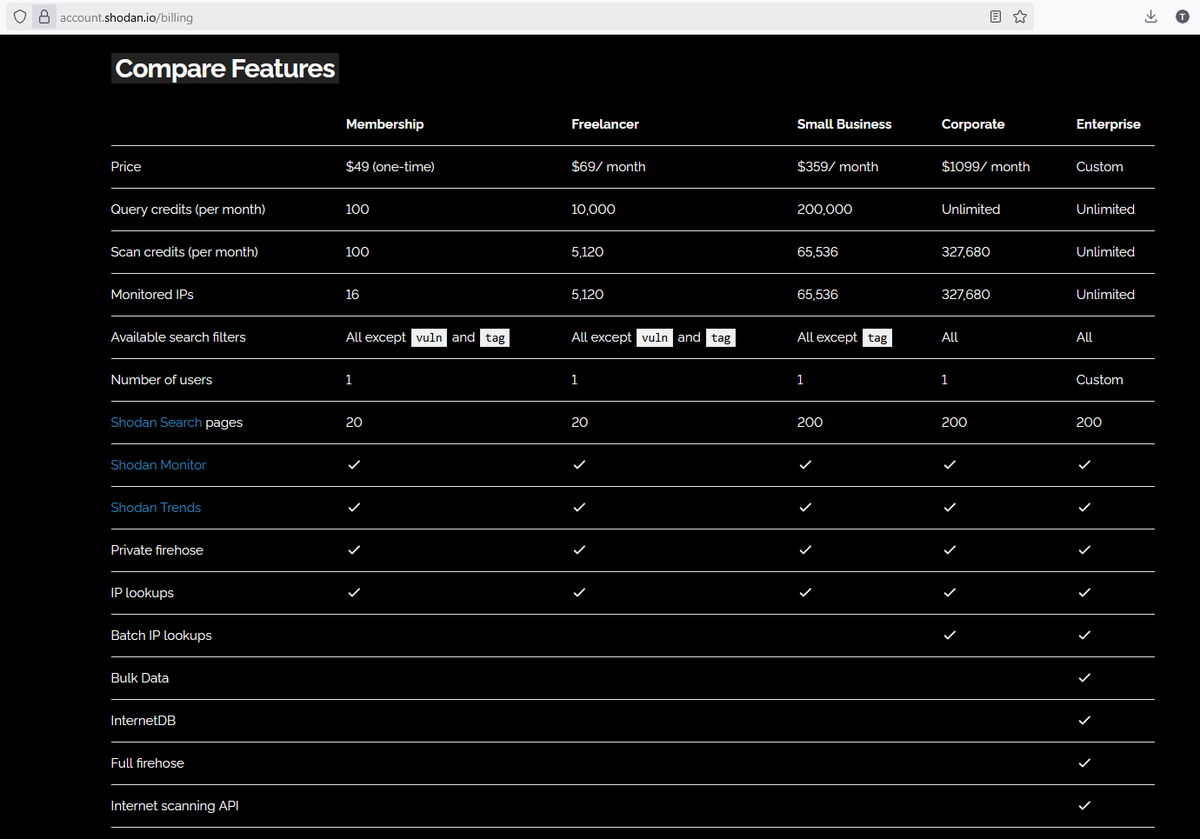Click Enterprise checkmark in Bulk Data row
The image size is (1200, 839).
point(1084,678)
